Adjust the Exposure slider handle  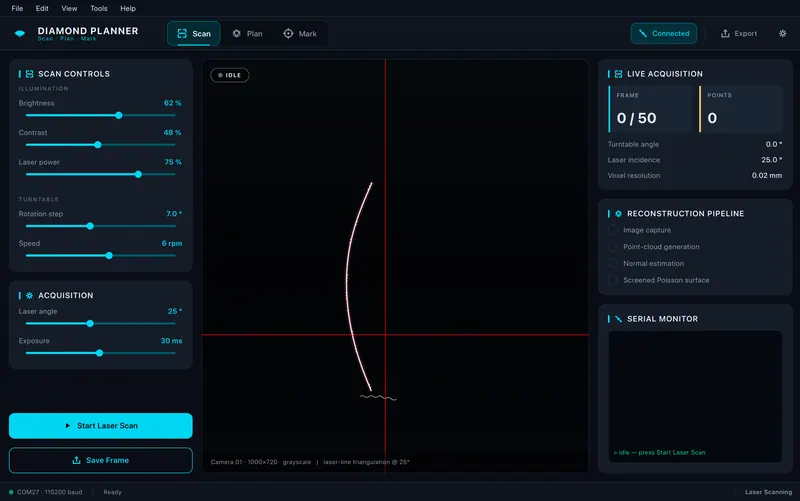[x=99, y=353]
